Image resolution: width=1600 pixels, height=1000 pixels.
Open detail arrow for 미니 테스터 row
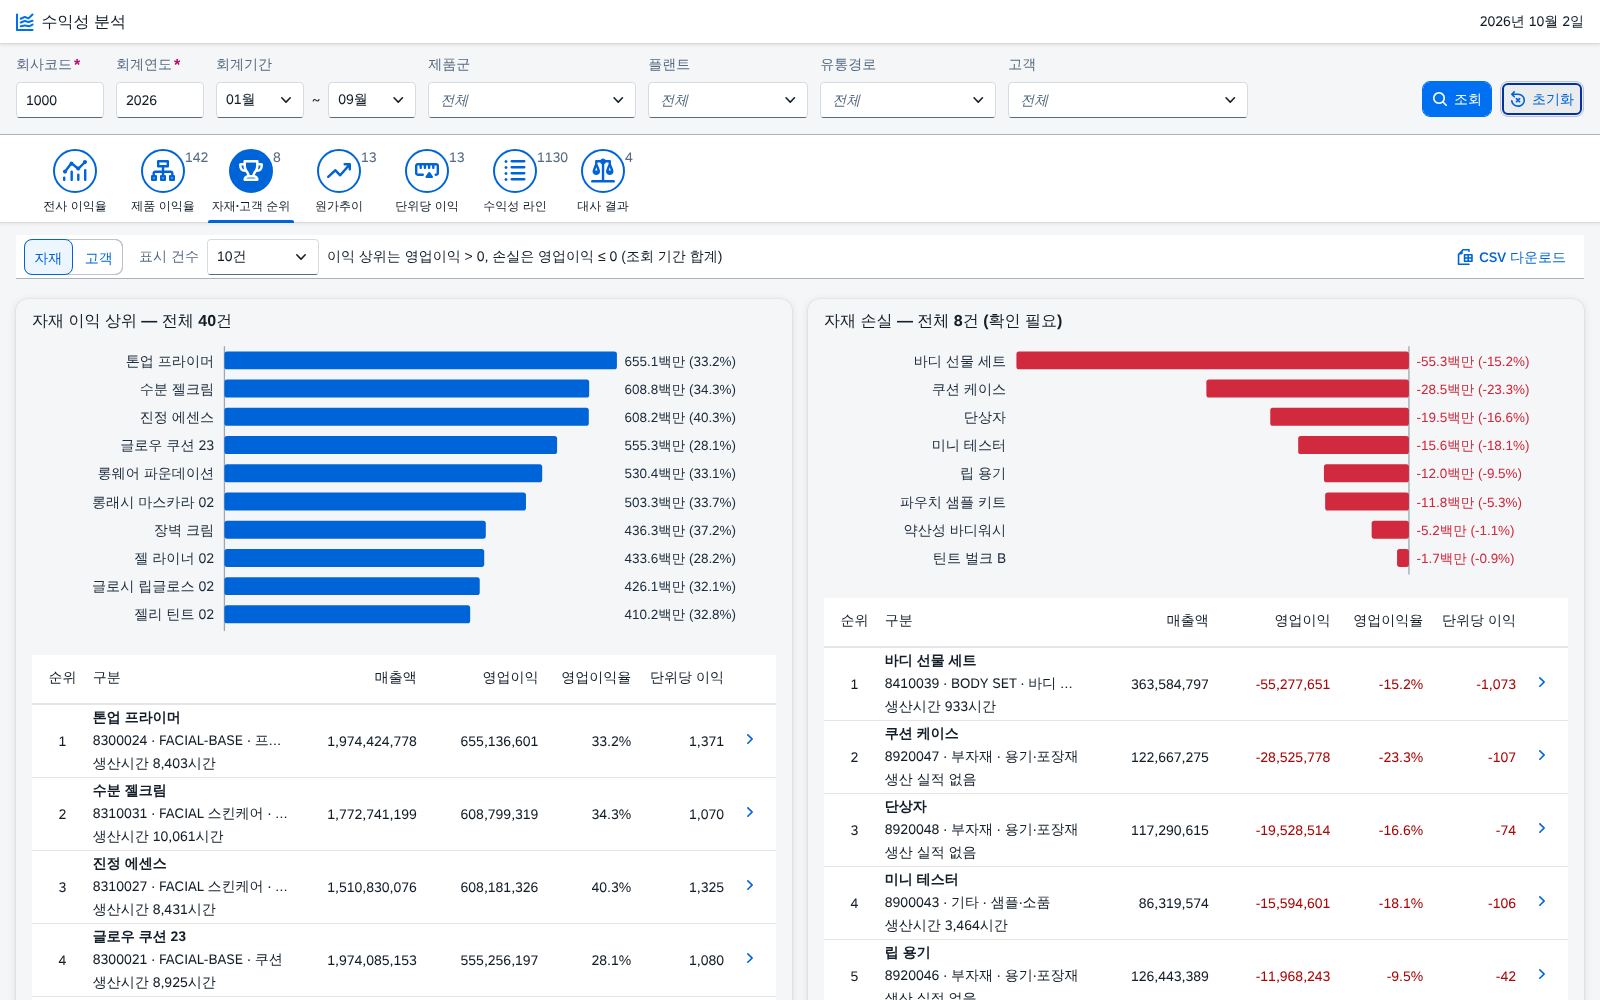pos(1542,901)
